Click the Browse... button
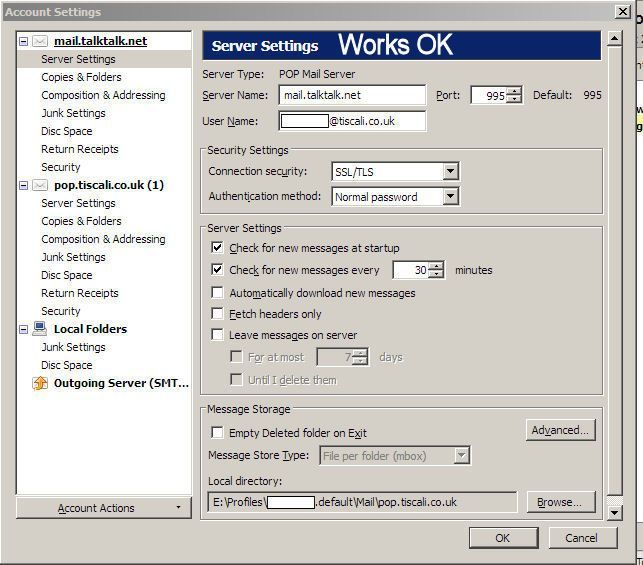The height and width of the screenshot is (565, 643). pyautogui.click(x=561, y=502)
